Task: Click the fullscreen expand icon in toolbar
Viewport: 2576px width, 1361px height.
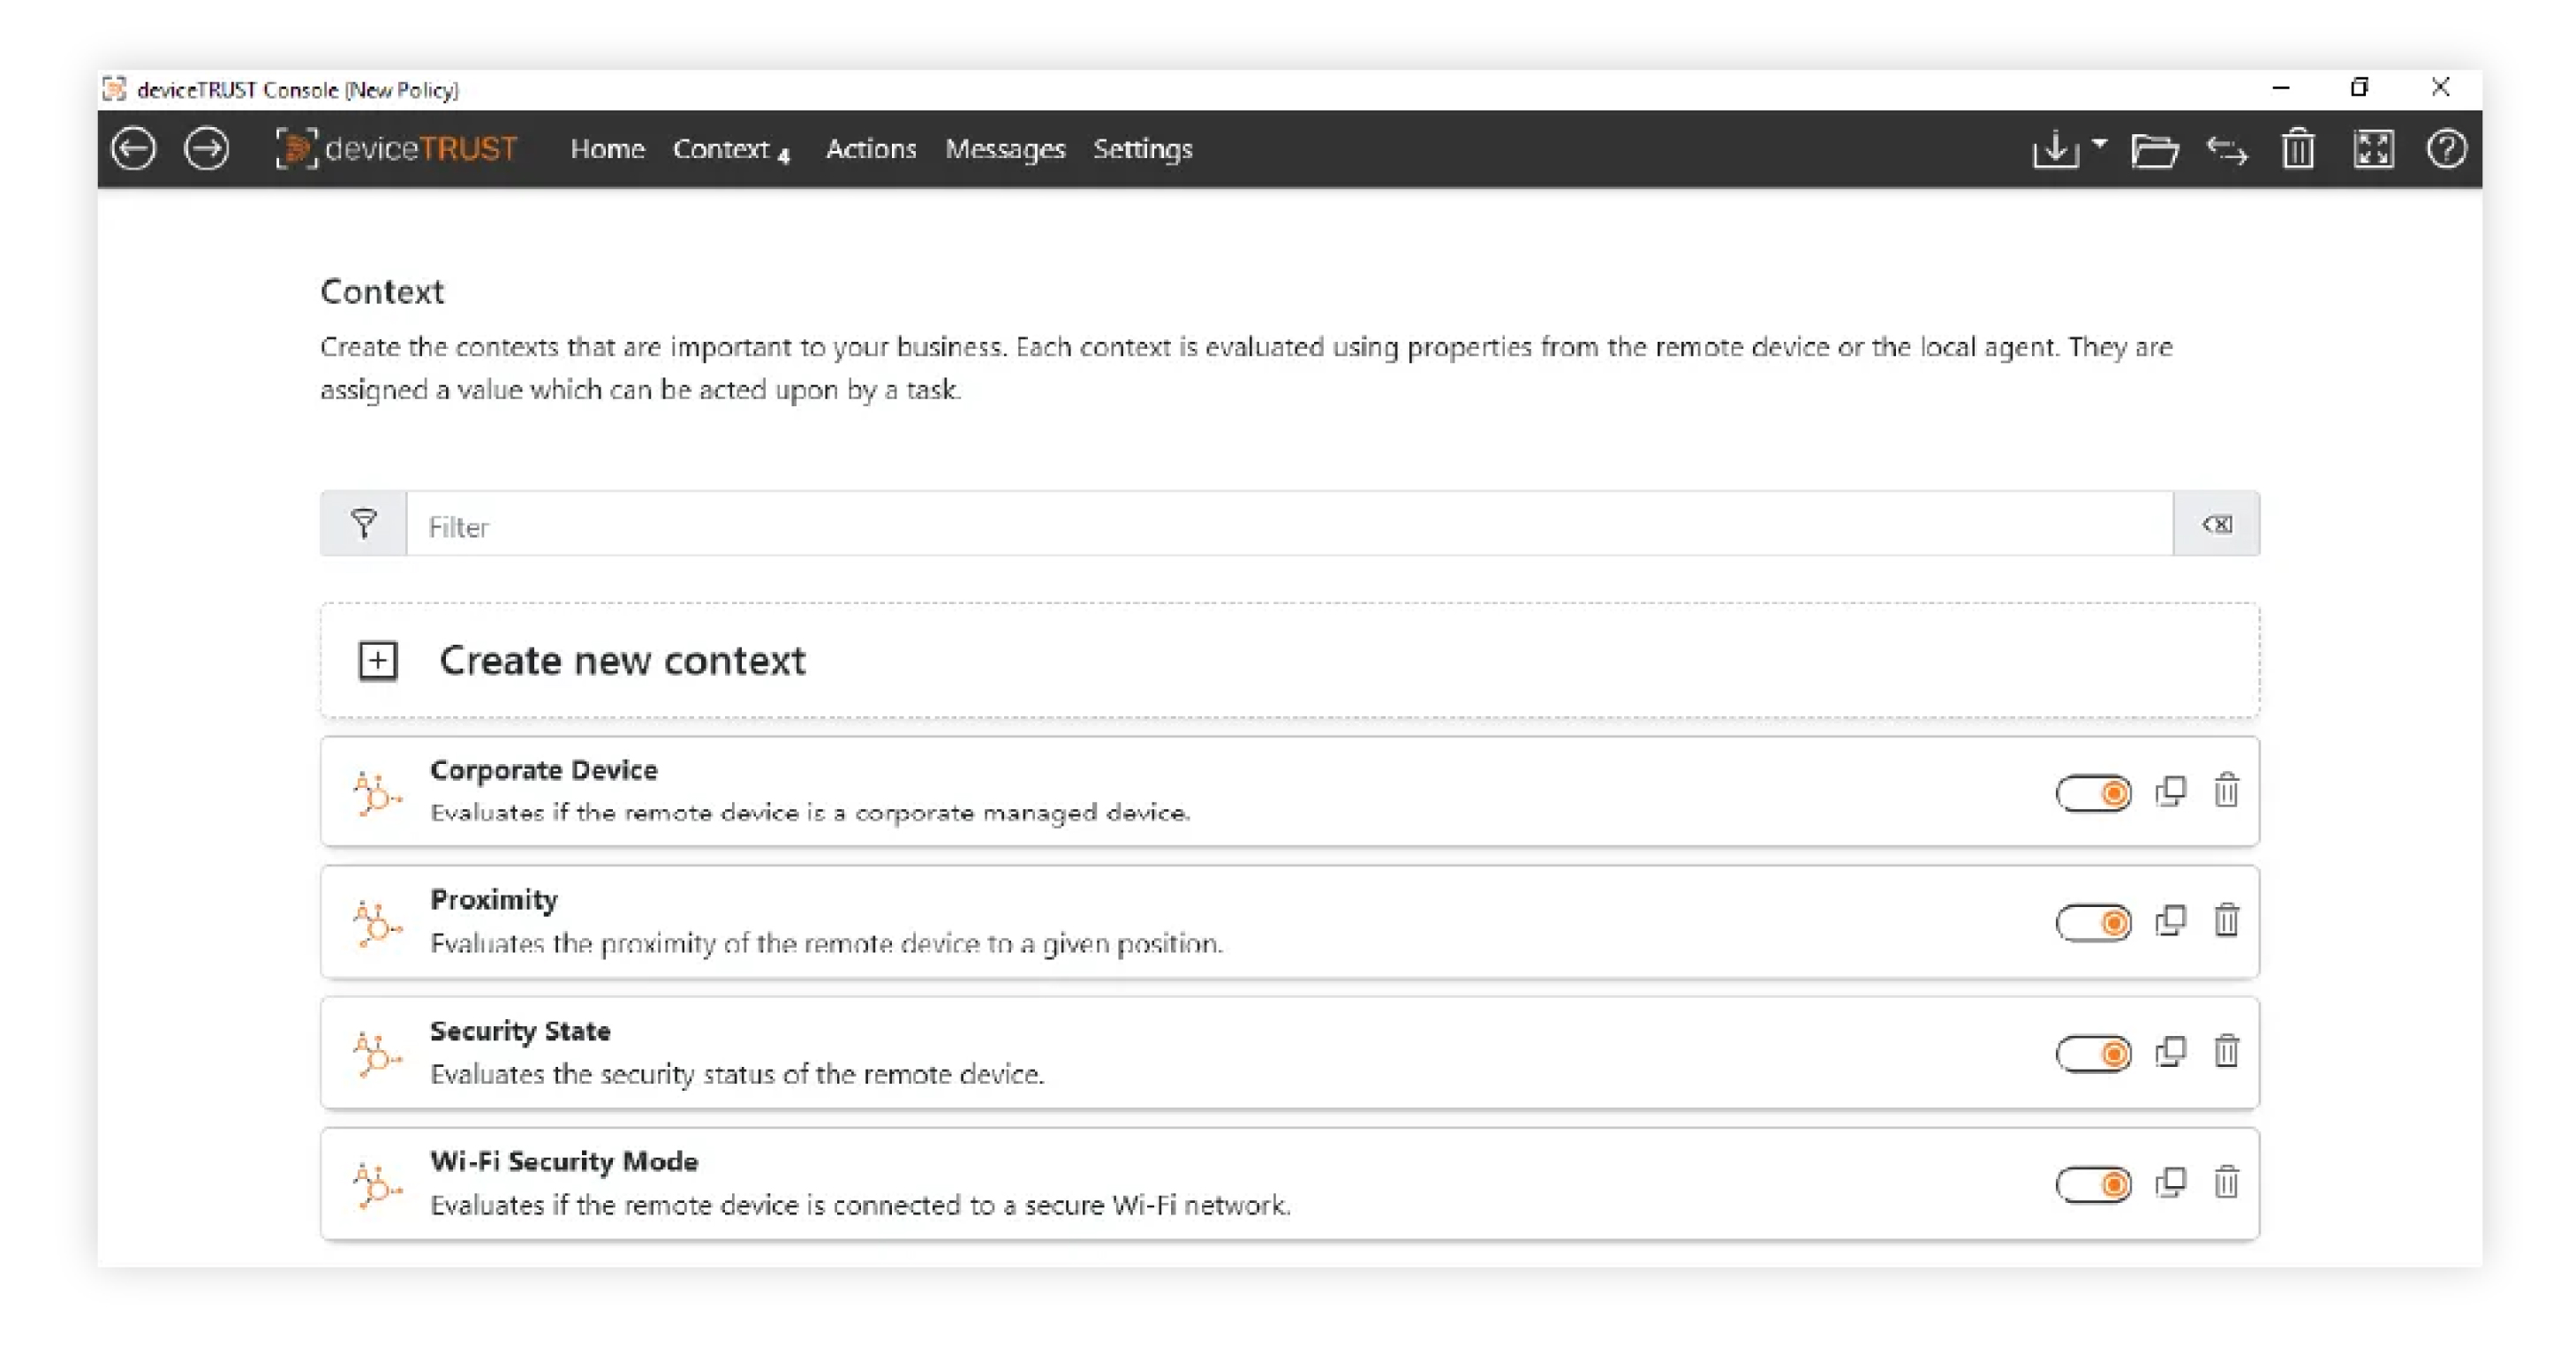Action: tap(2373, 150)
